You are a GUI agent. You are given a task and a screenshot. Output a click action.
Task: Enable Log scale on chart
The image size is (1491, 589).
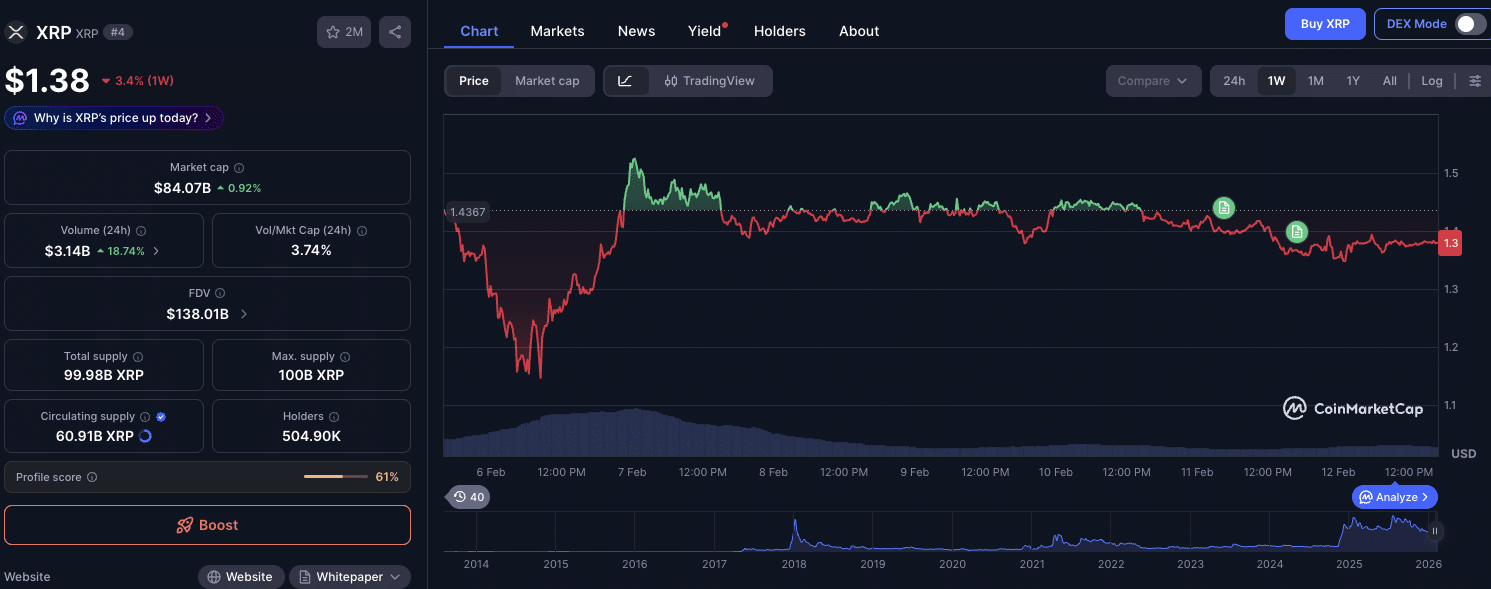[x=1432, y=81]
